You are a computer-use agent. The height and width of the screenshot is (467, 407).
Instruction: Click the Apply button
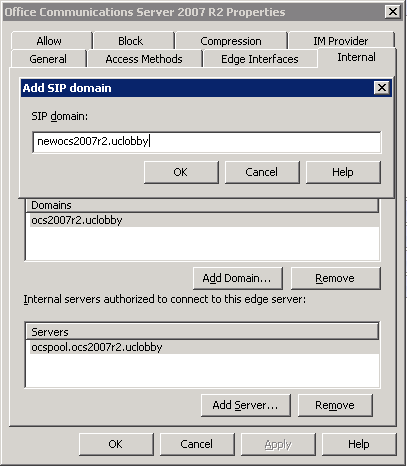tap(278, 444)
